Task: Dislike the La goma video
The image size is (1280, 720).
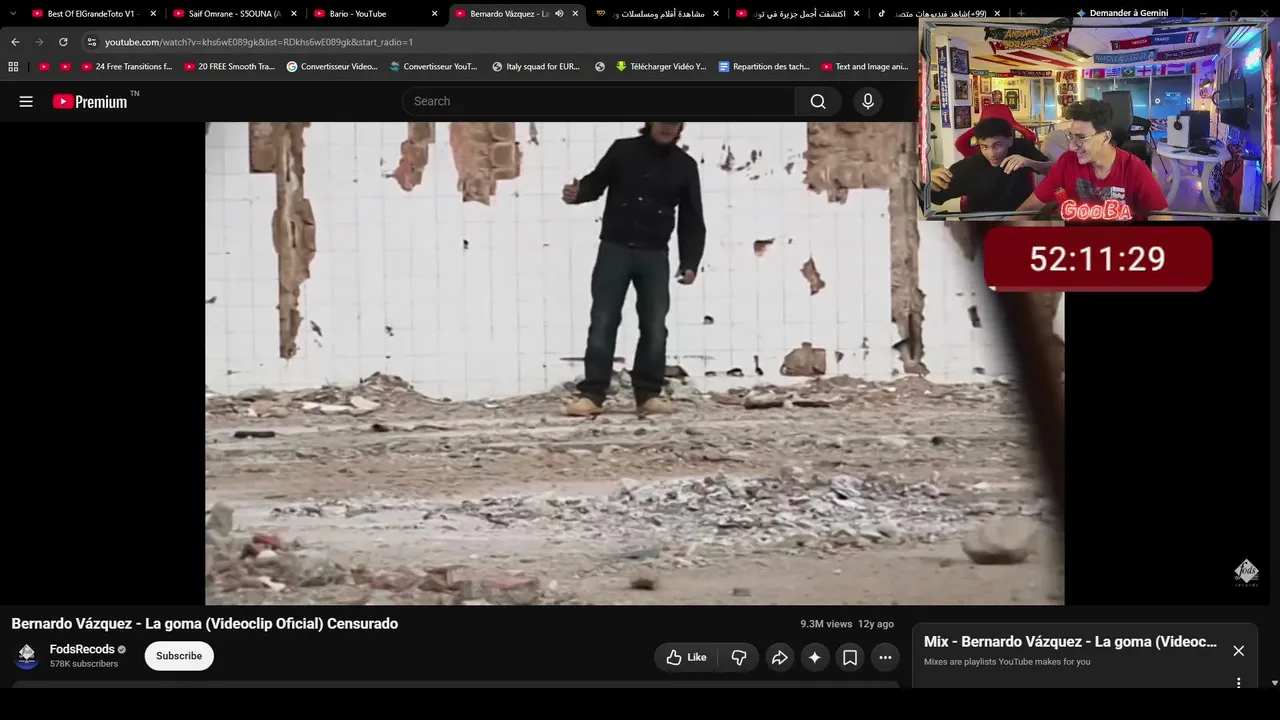Action: point(739,657)
